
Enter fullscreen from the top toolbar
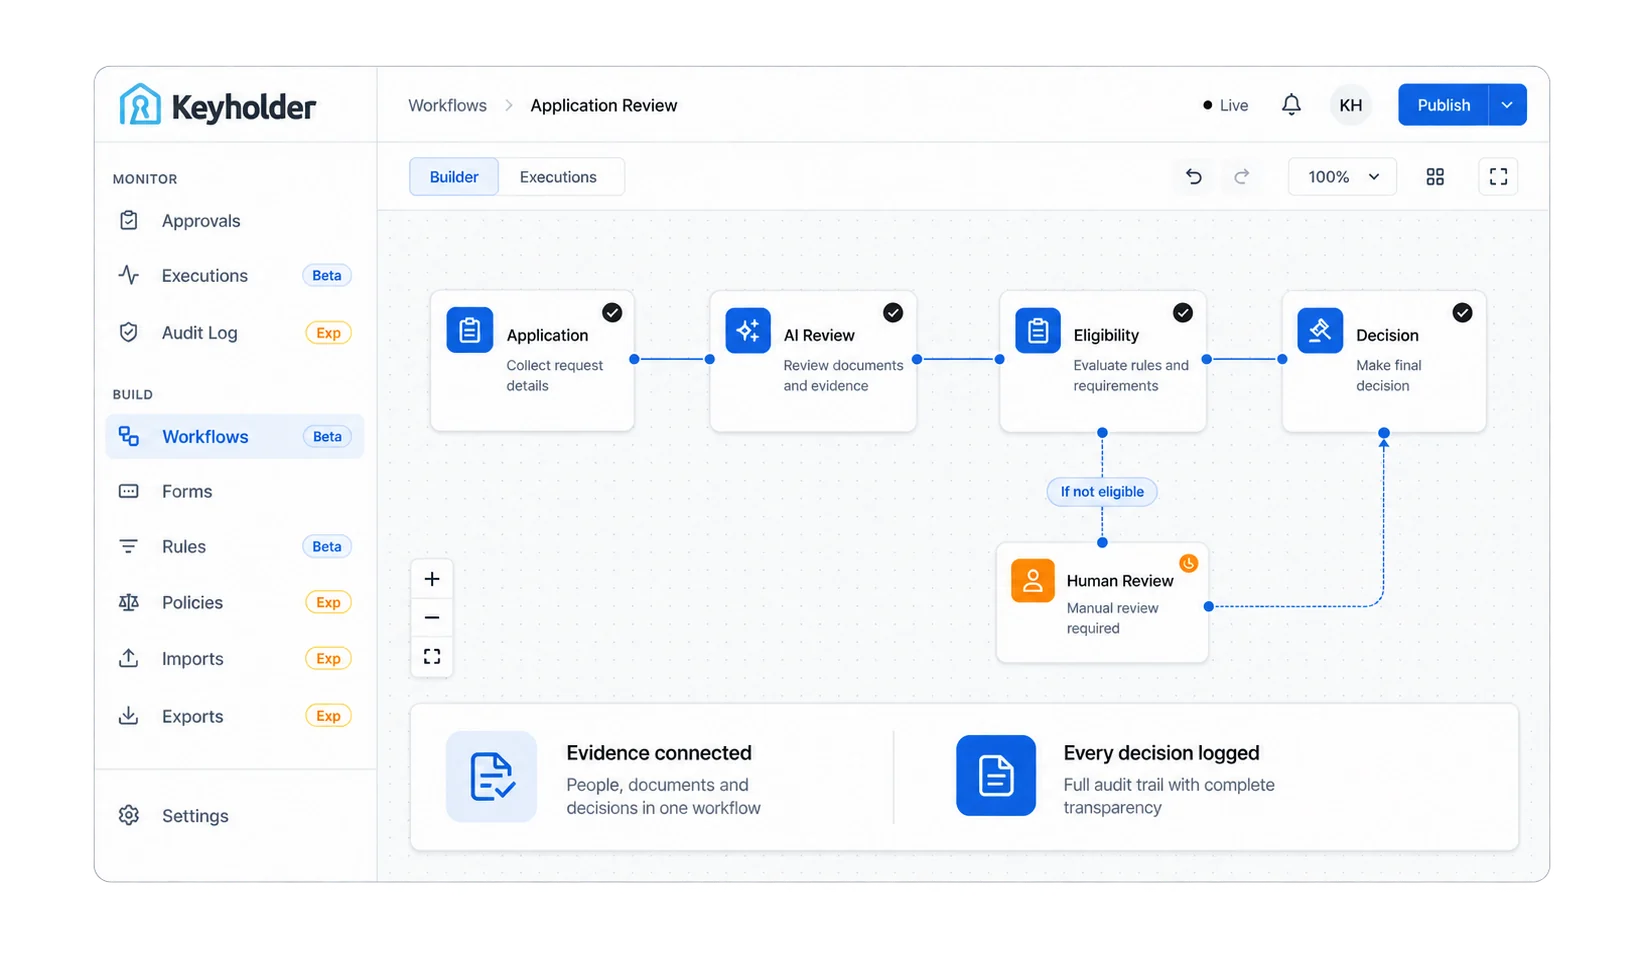tap(1498, 177)
